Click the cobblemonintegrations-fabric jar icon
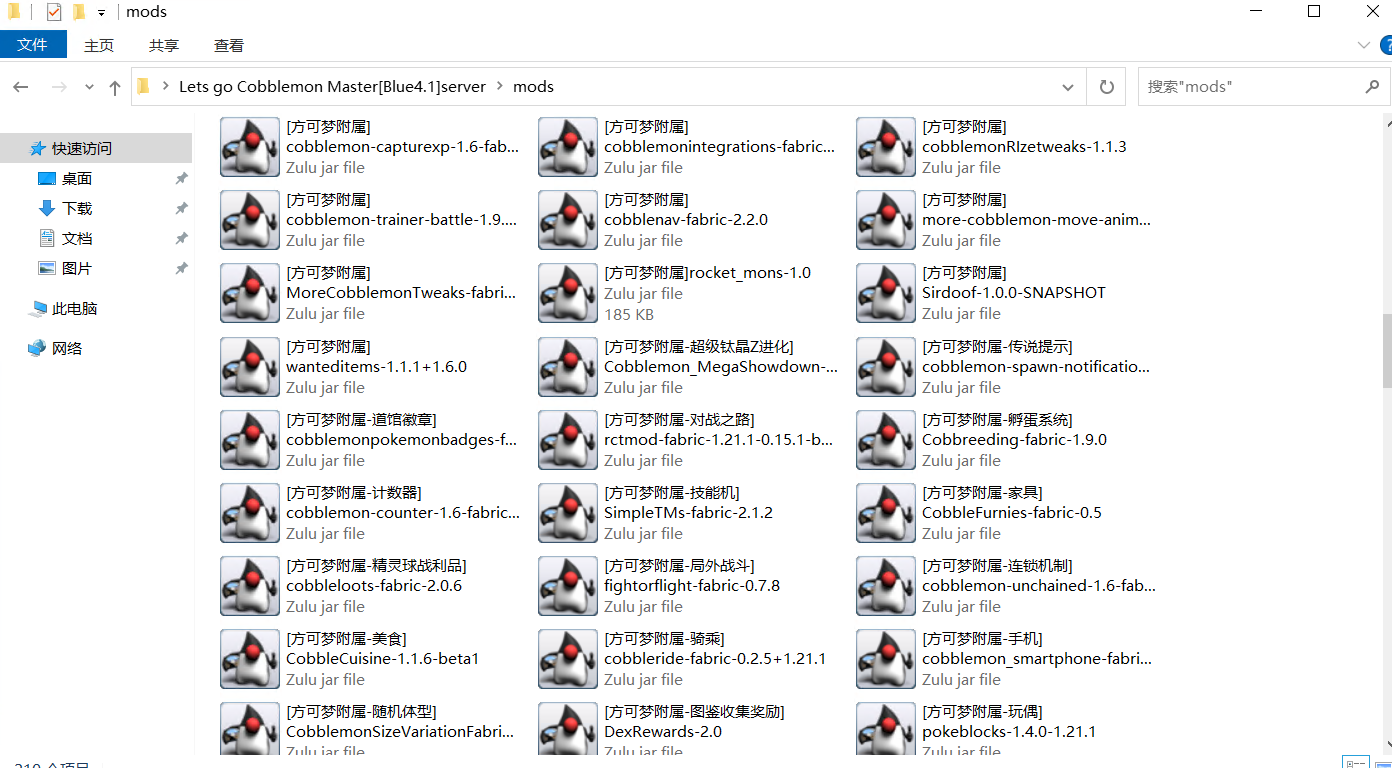Viewport: 1392px width, 768px height. [x=568, y=147]
